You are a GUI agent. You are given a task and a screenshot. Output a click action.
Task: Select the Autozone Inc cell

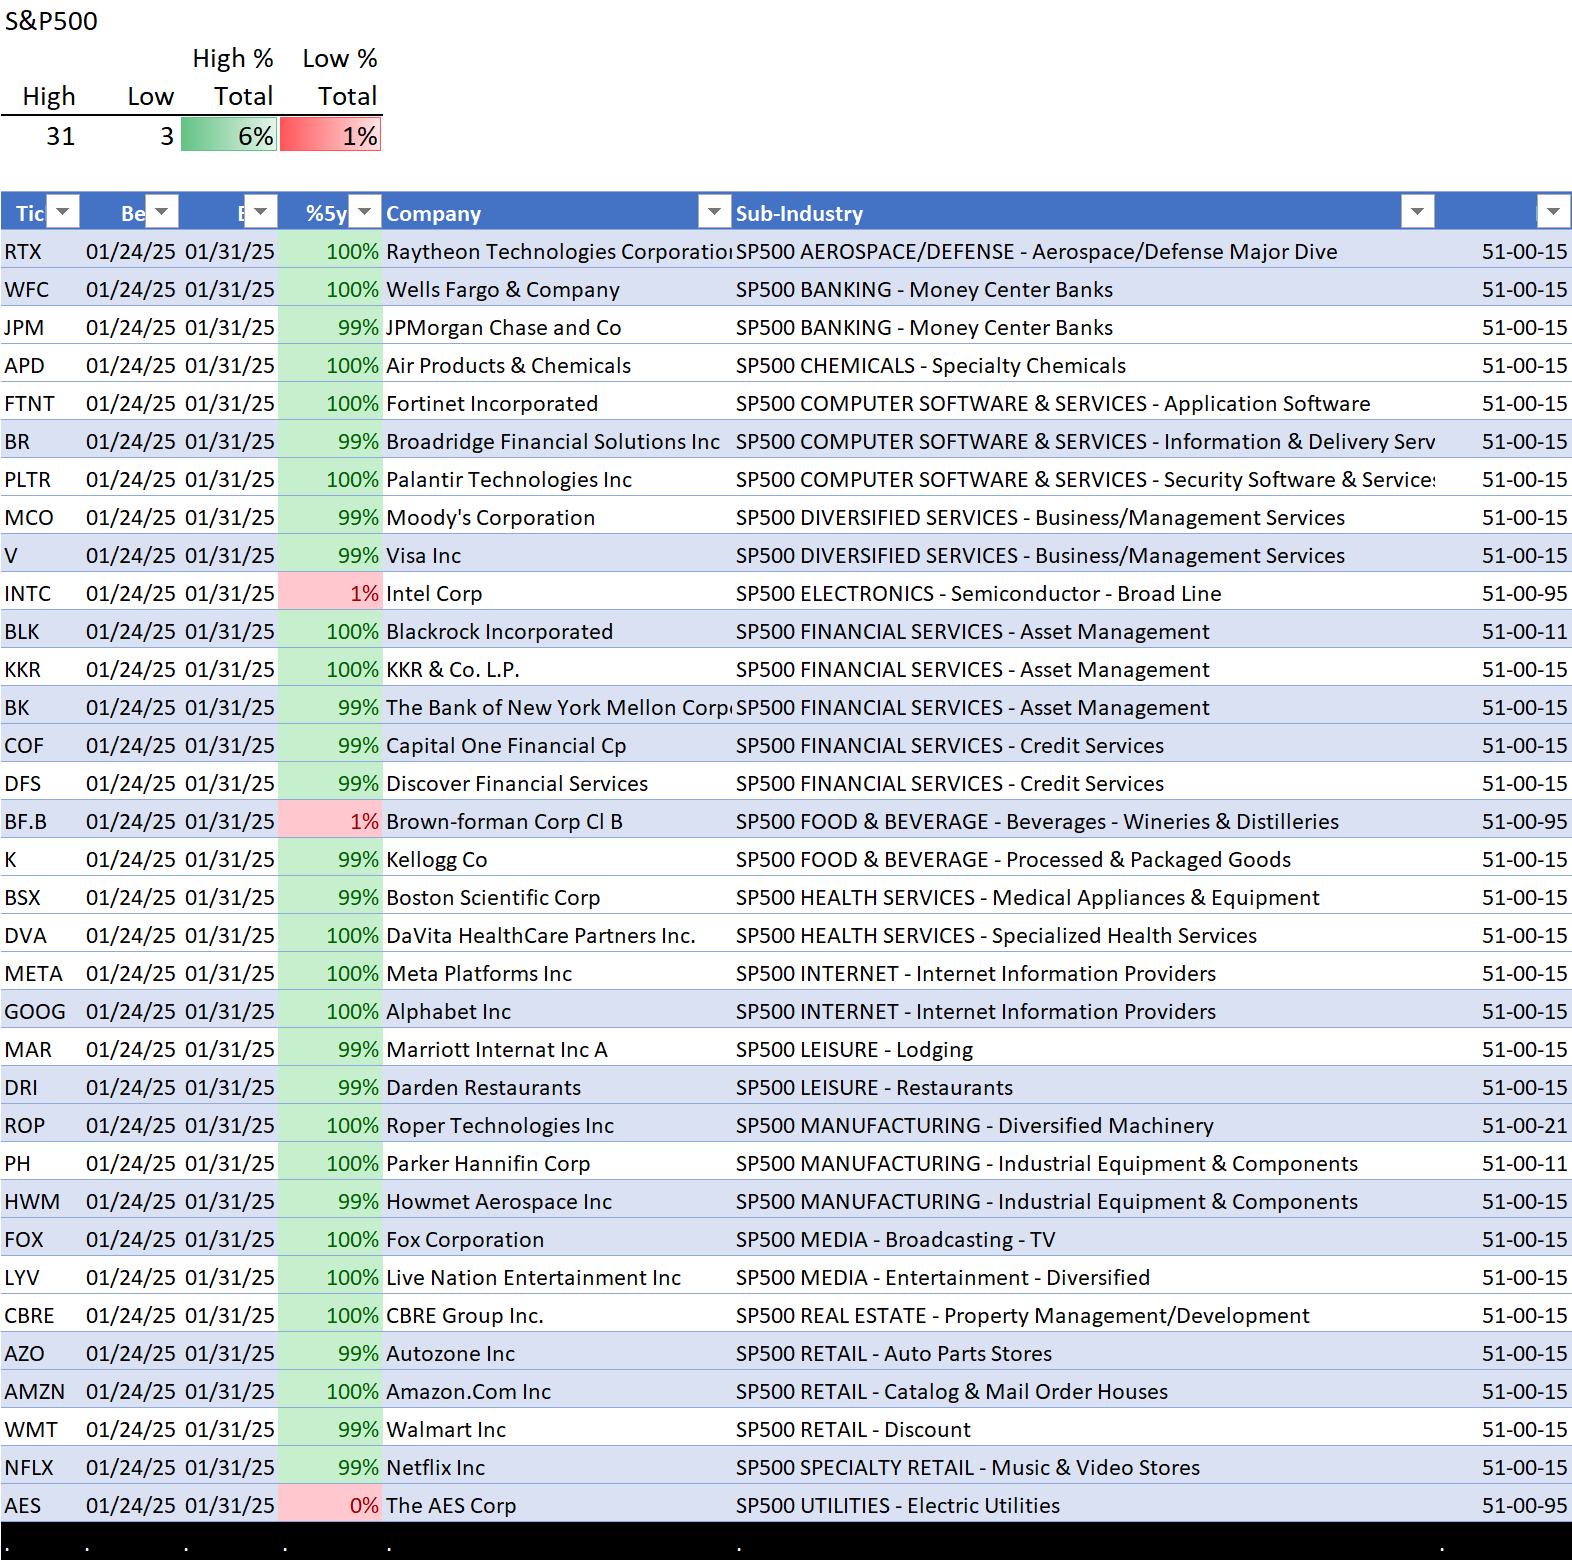(557, 1353)
